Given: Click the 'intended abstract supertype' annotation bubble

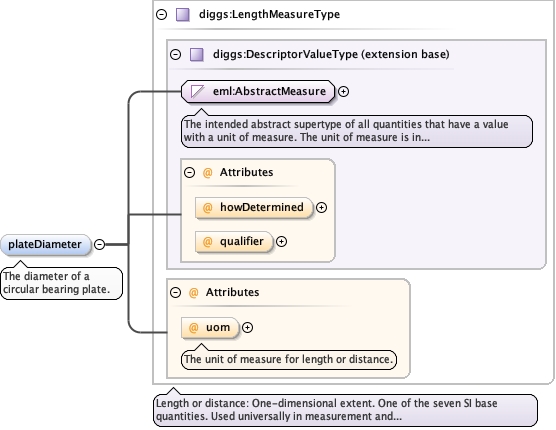Looking at the screenshot, I should 357,131.
